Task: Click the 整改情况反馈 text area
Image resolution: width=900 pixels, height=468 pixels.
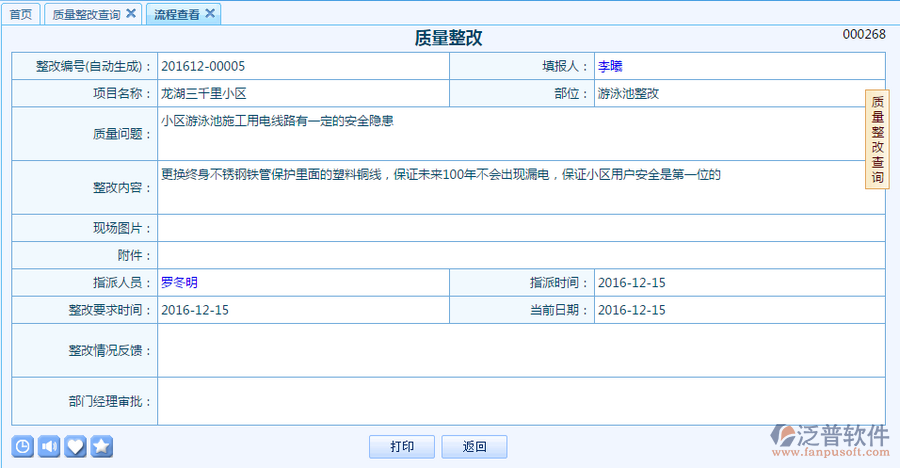Action: click(x=521, y=350)
